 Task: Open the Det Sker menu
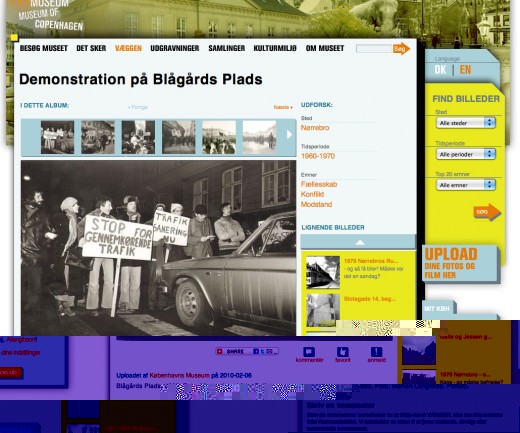[91, 48]
